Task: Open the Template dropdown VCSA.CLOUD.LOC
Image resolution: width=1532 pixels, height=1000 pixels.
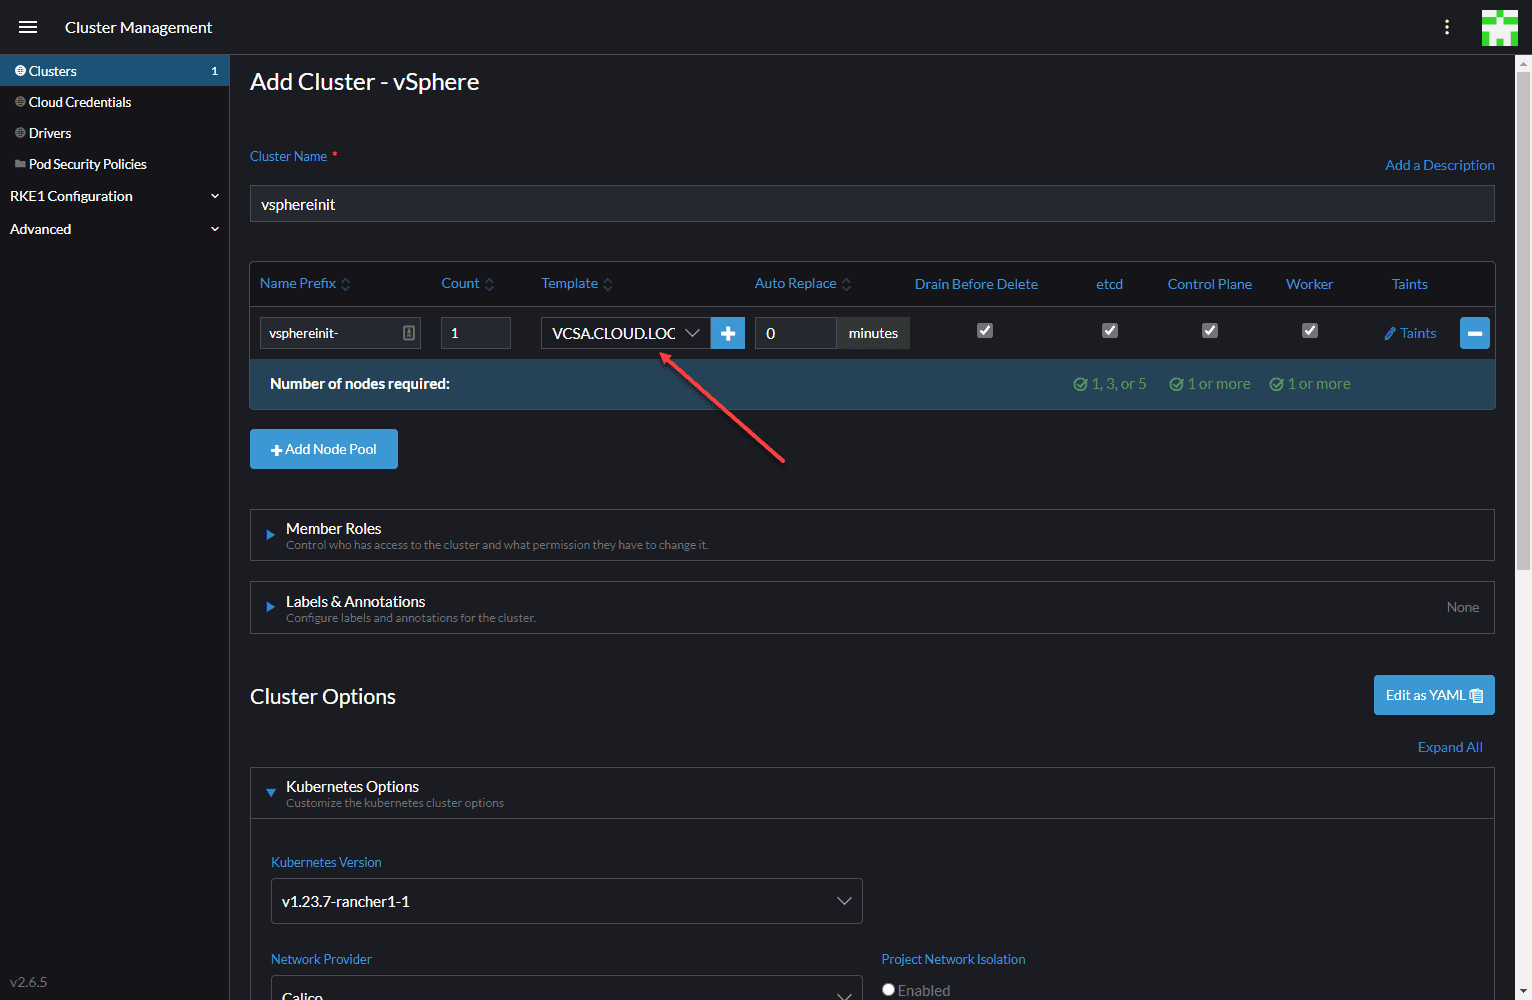Action: (626, 333)
